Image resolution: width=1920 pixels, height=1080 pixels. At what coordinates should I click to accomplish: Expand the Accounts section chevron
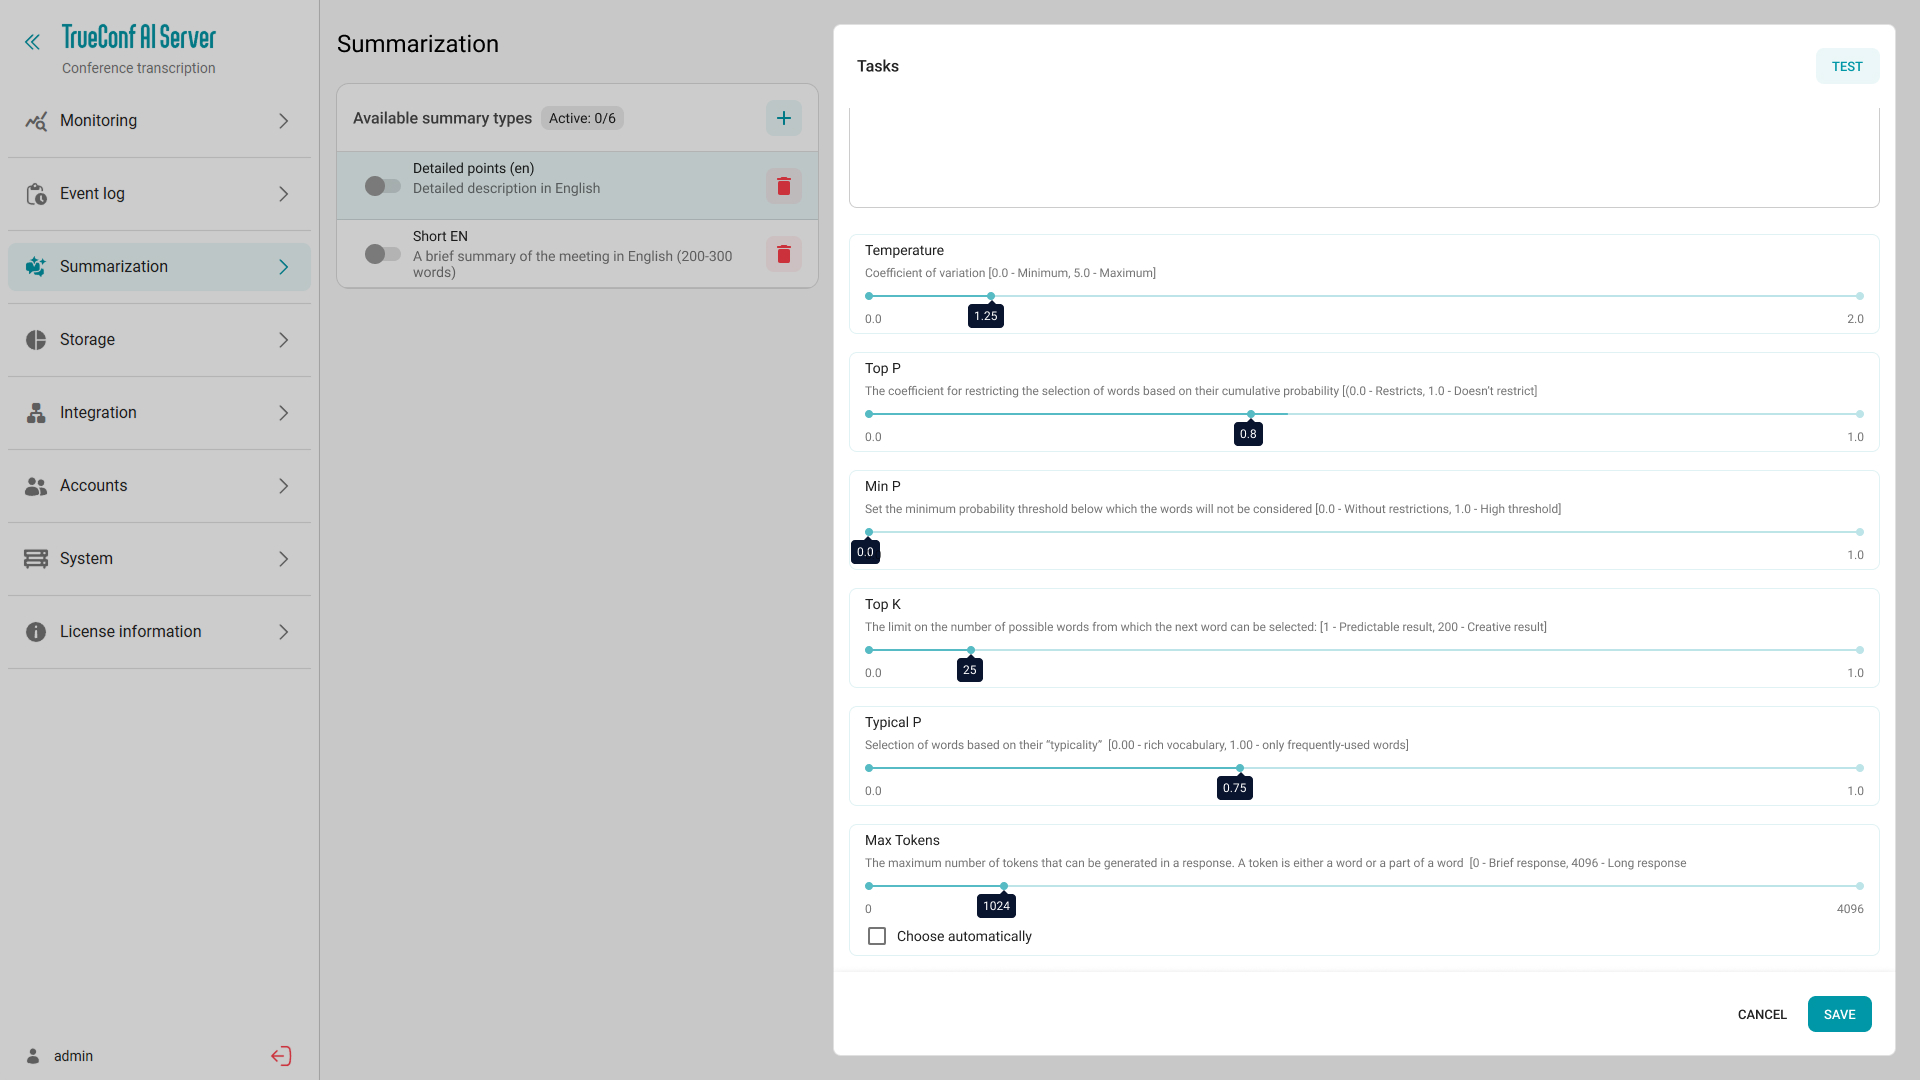click(x=284, y=486)
